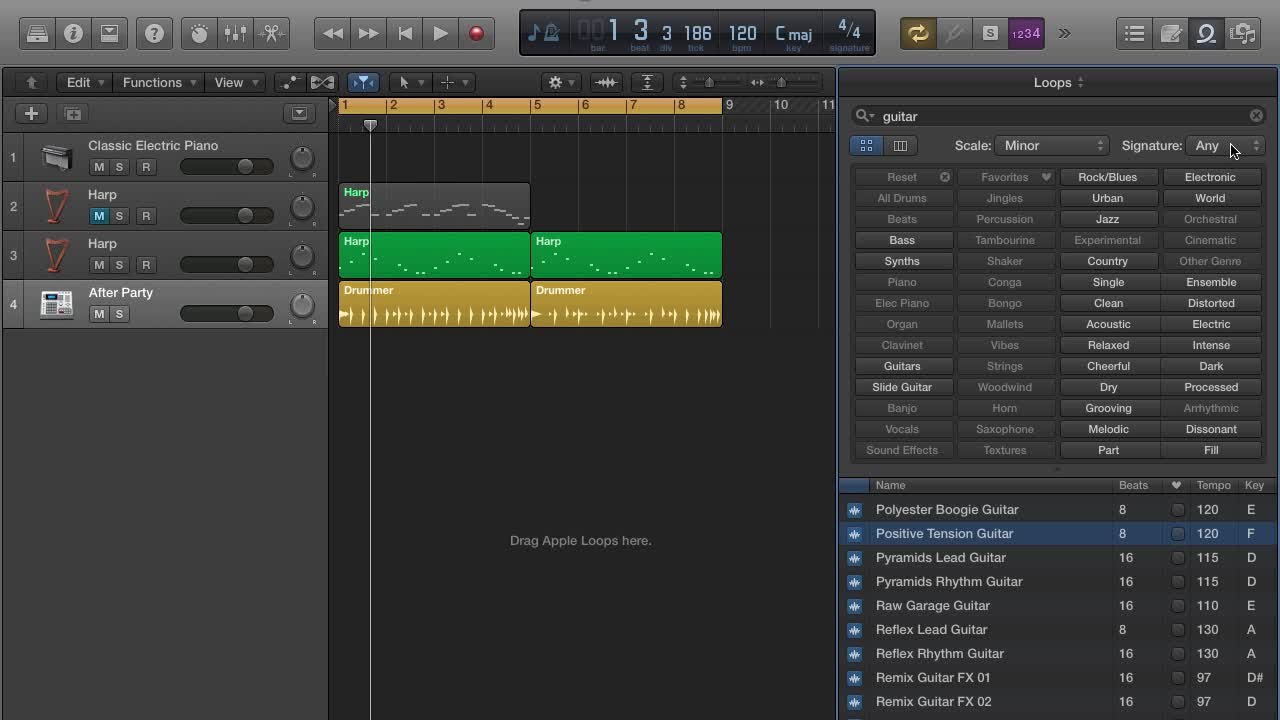Screen dimensions: 1280x720
Task: Select the Bass loop category button
Action: point(902,240)
